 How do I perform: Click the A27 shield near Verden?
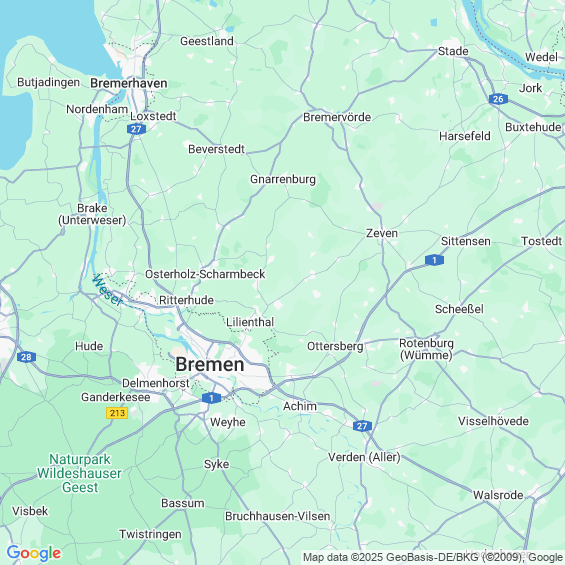tap(362, 426)
